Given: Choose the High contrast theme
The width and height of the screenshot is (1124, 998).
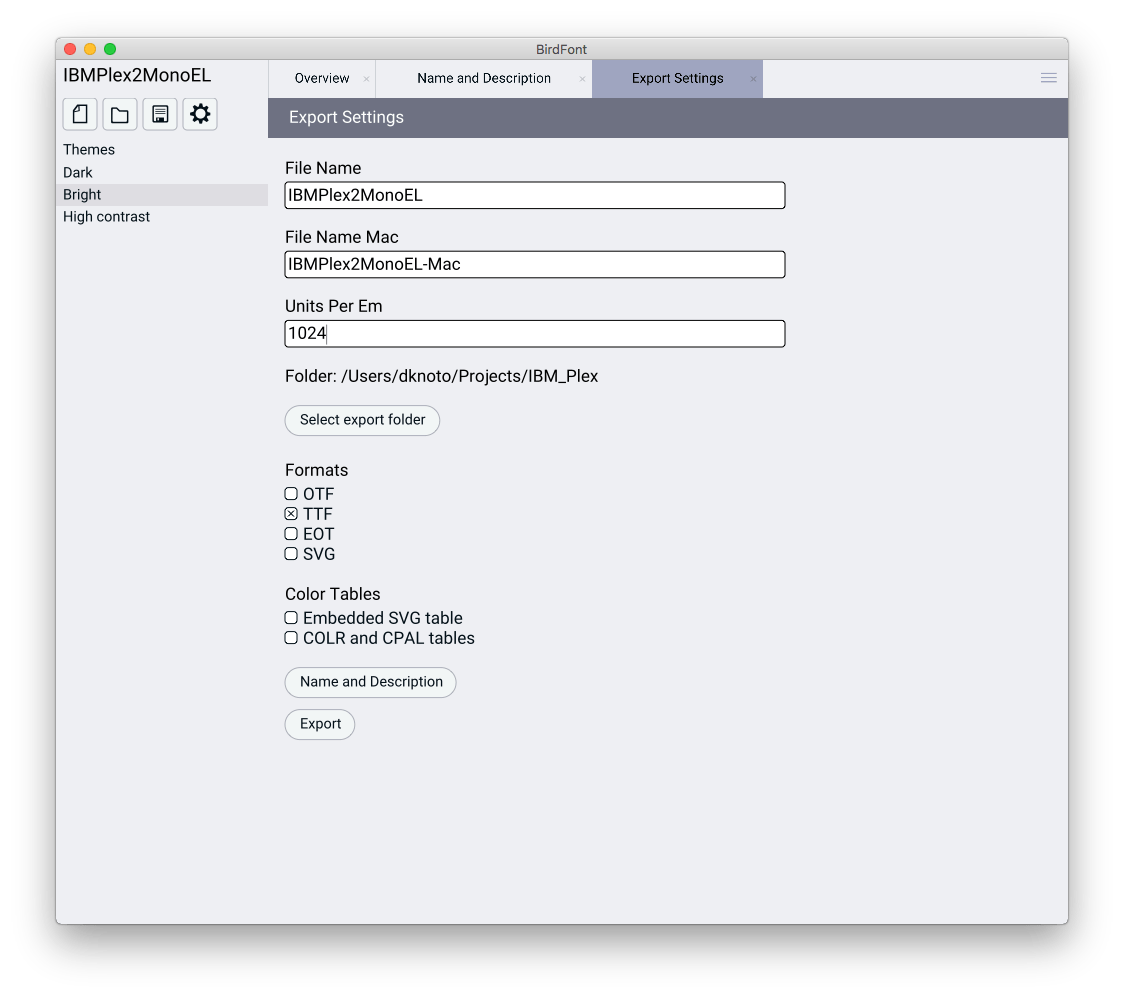Looking at the screenshot, I should click(x=162, y=217).
